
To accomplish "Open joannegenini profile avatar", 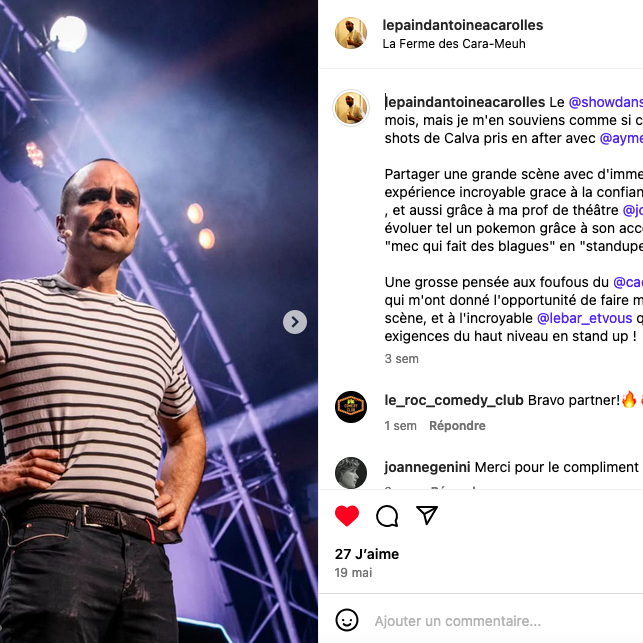I will [x=351, y=473].
